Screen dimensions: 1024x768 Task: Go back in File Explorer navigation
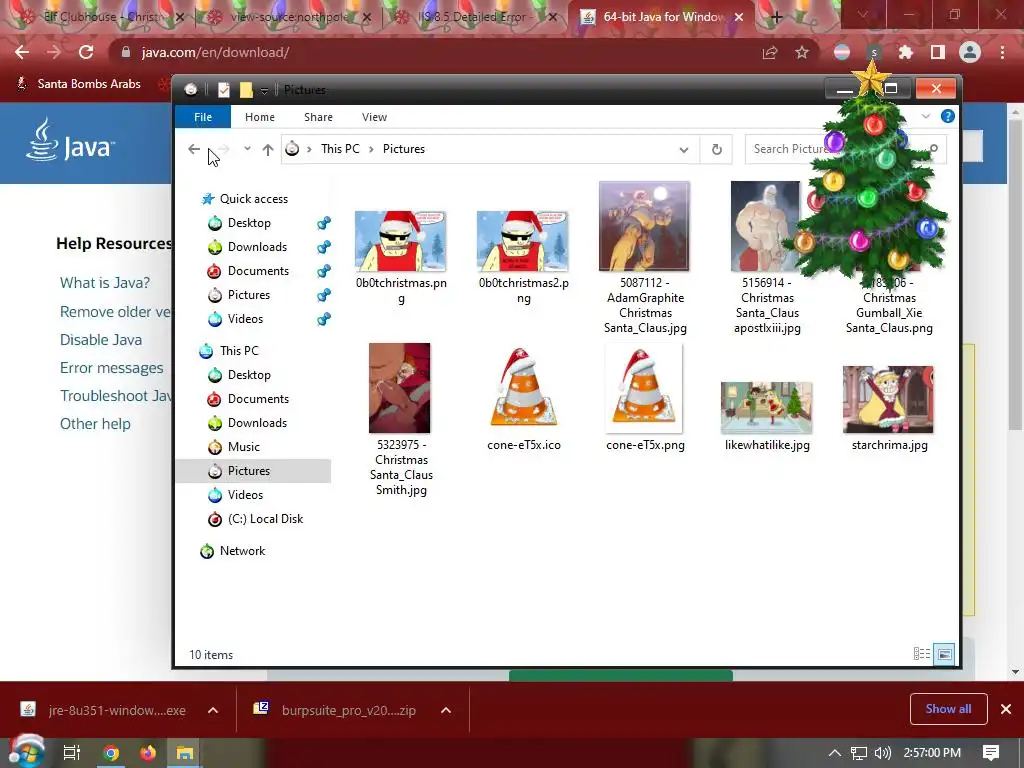(x=194, y=149)
